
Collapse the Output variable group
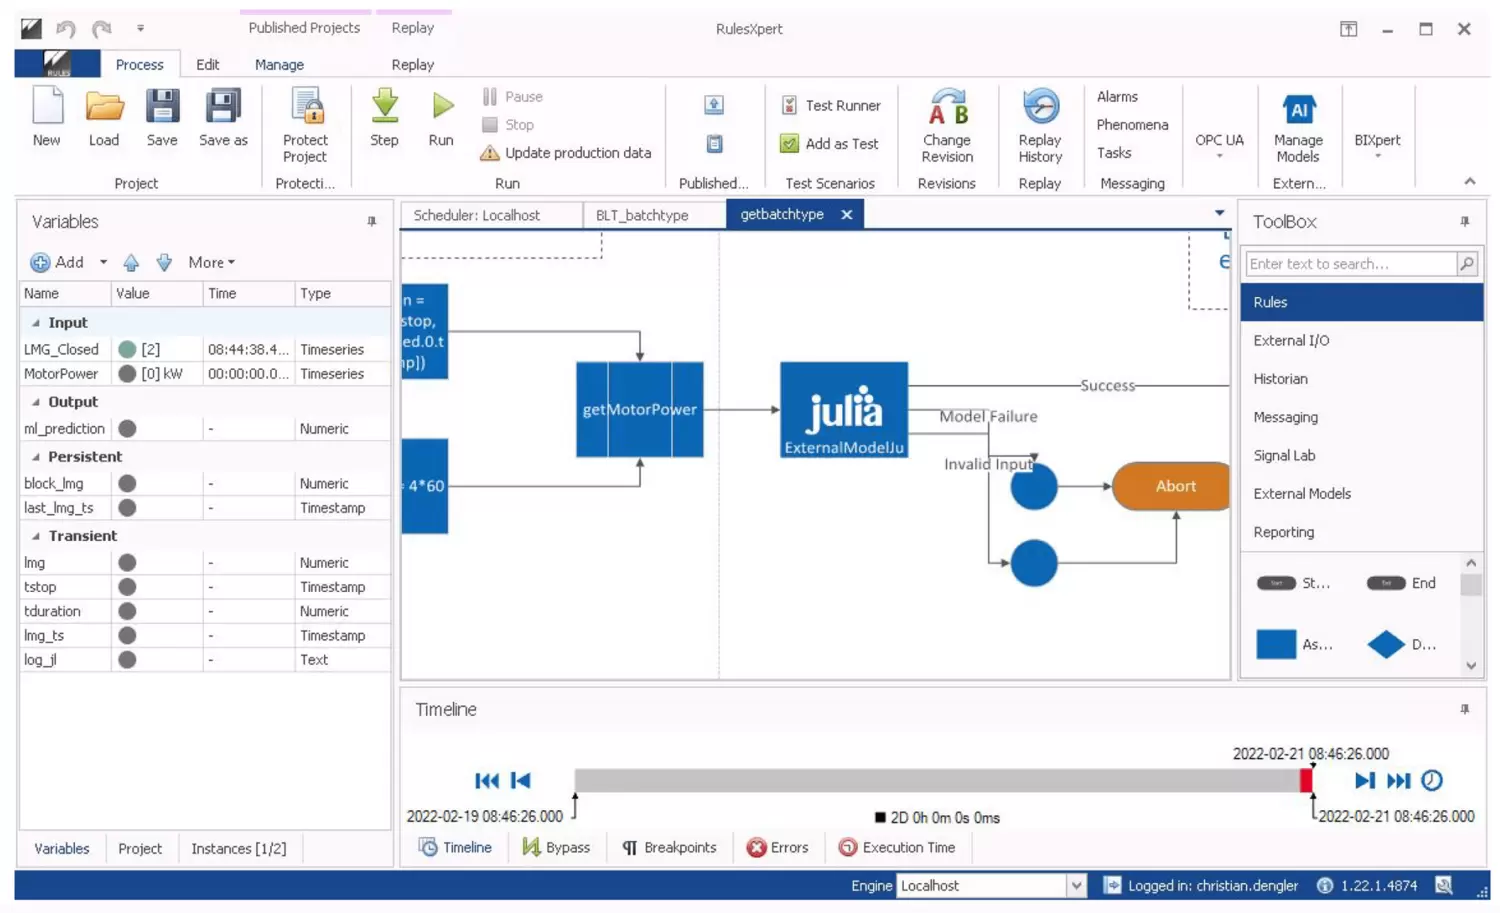36,402
